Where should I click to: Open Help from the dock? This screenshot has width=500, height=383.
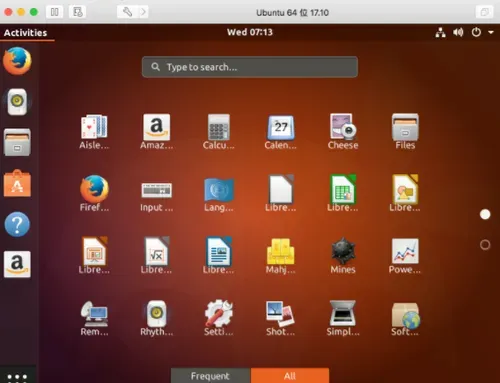(17, 224)
